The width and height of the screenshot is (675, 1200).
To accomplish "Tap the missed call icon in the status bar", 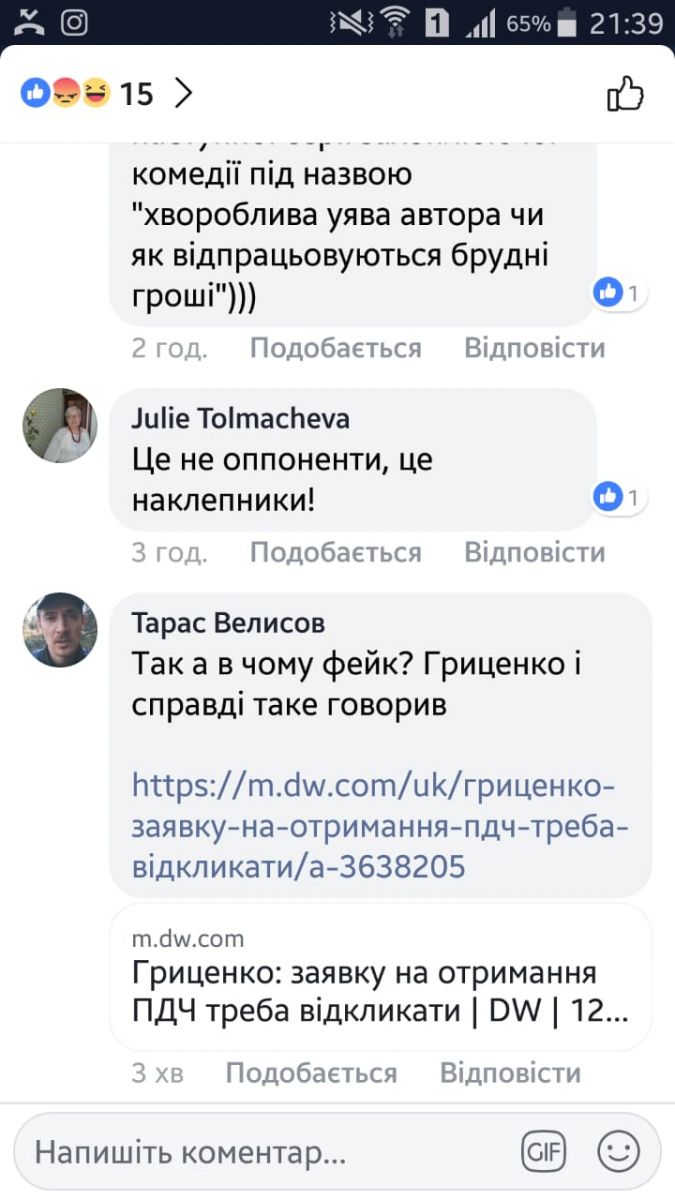I will pos(30,23).
